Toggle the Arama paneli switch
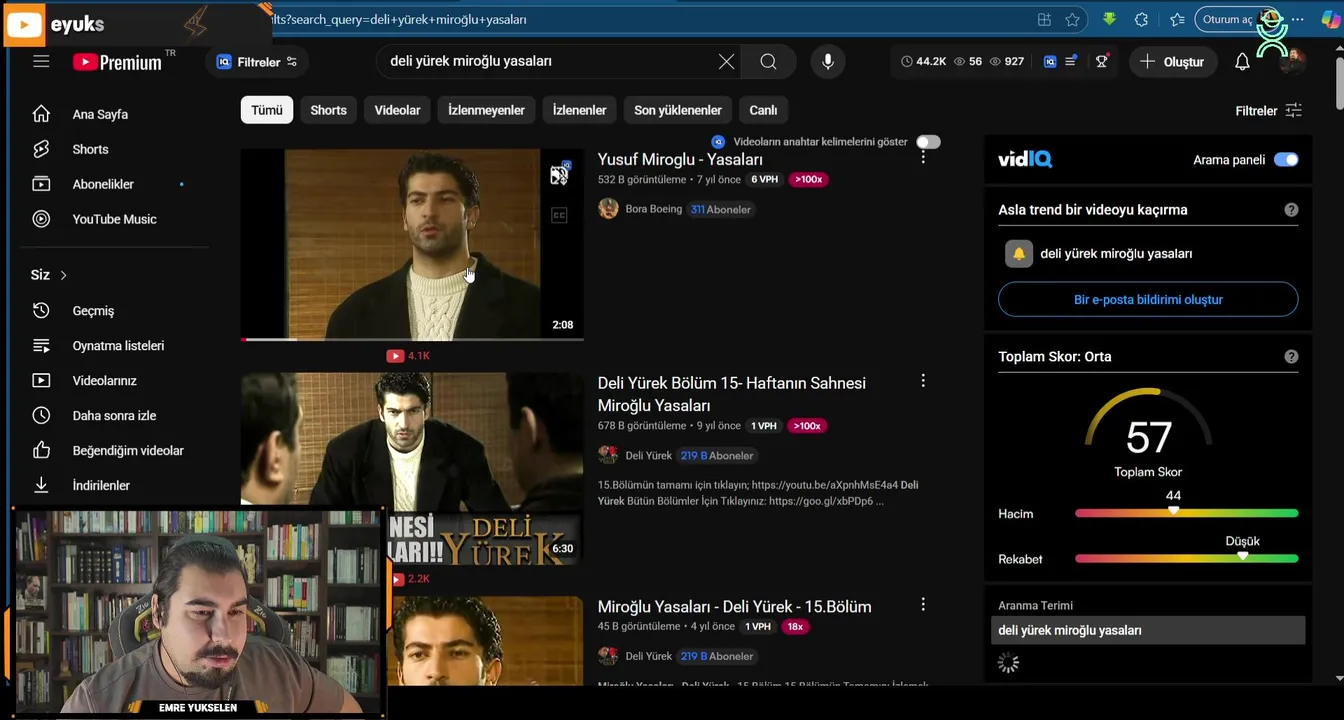This screenshot has width=1344, height=720. pos(1286,160)
